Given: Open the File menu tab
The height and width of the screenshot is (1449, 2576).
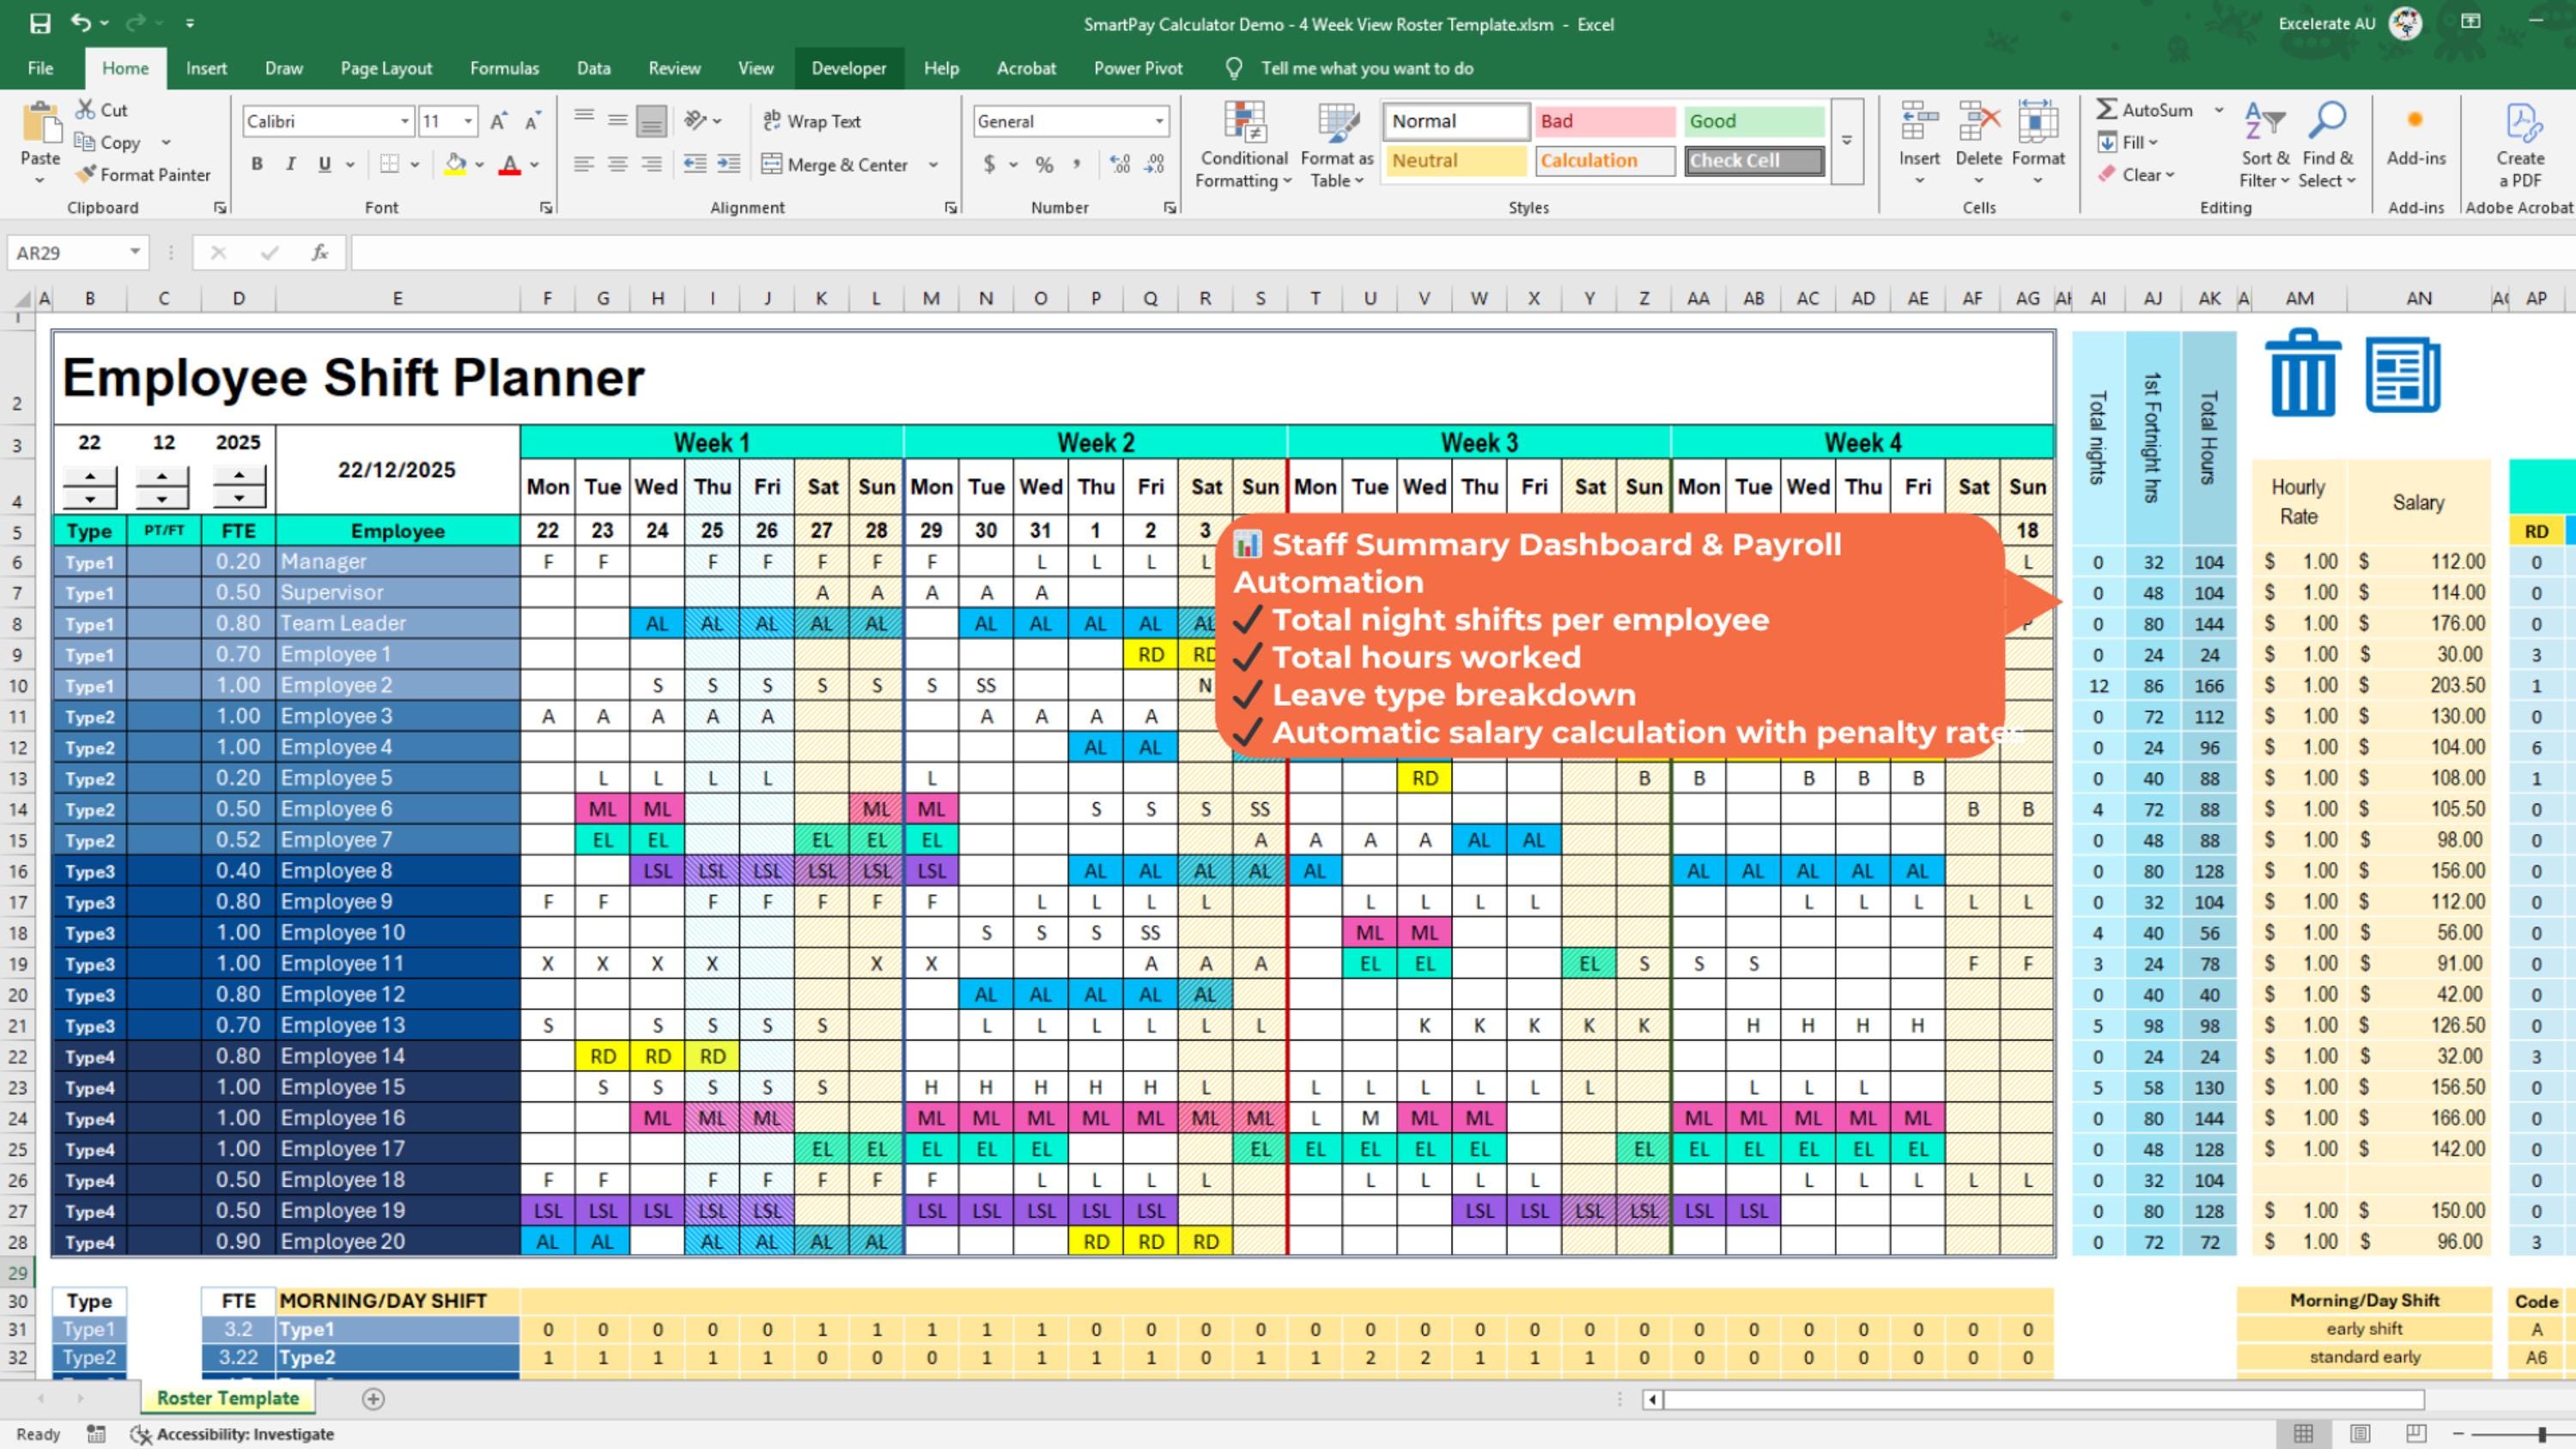Looking at the screenshot, I should tap(41, 68).
